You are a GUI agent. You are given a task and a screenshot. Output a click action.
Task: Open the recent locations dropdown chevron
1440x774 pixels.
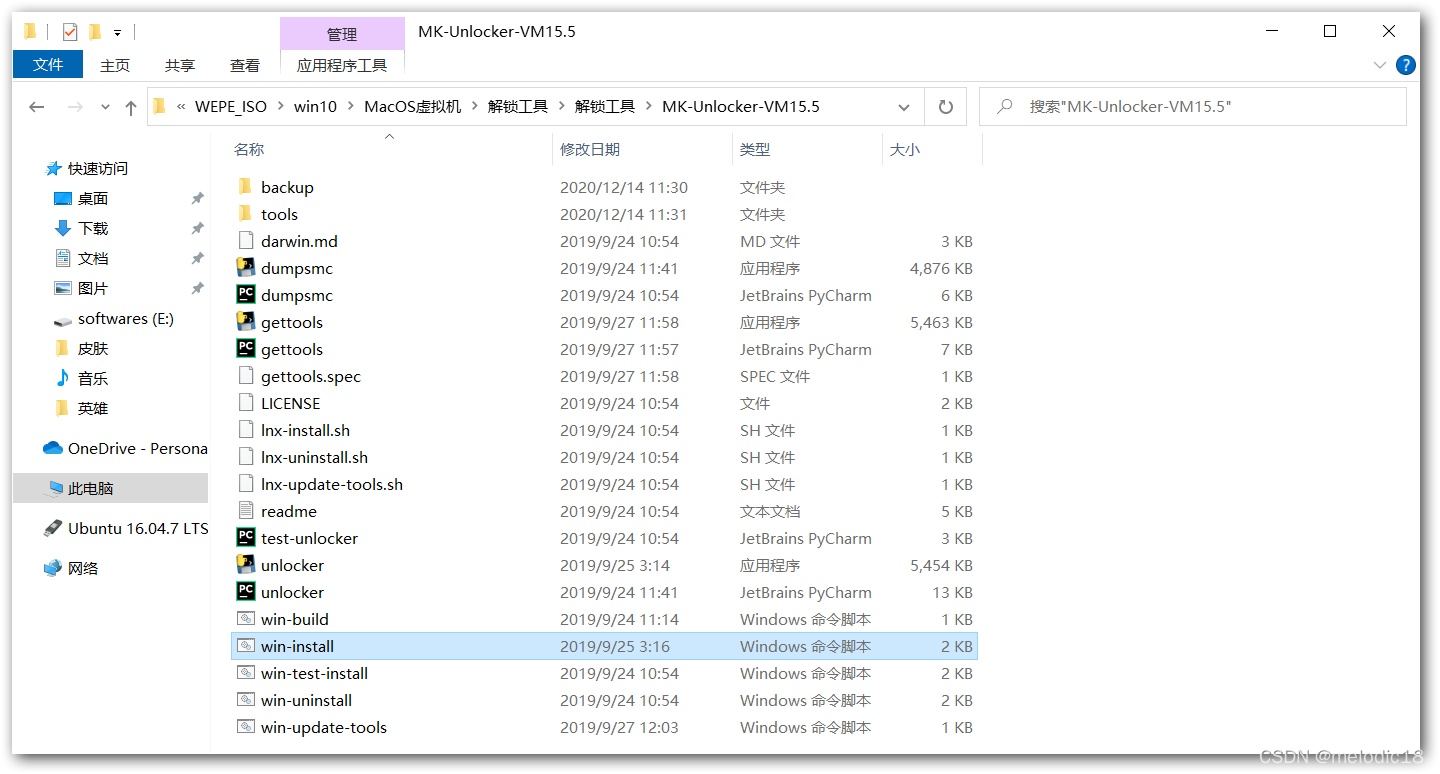(104, 106)
